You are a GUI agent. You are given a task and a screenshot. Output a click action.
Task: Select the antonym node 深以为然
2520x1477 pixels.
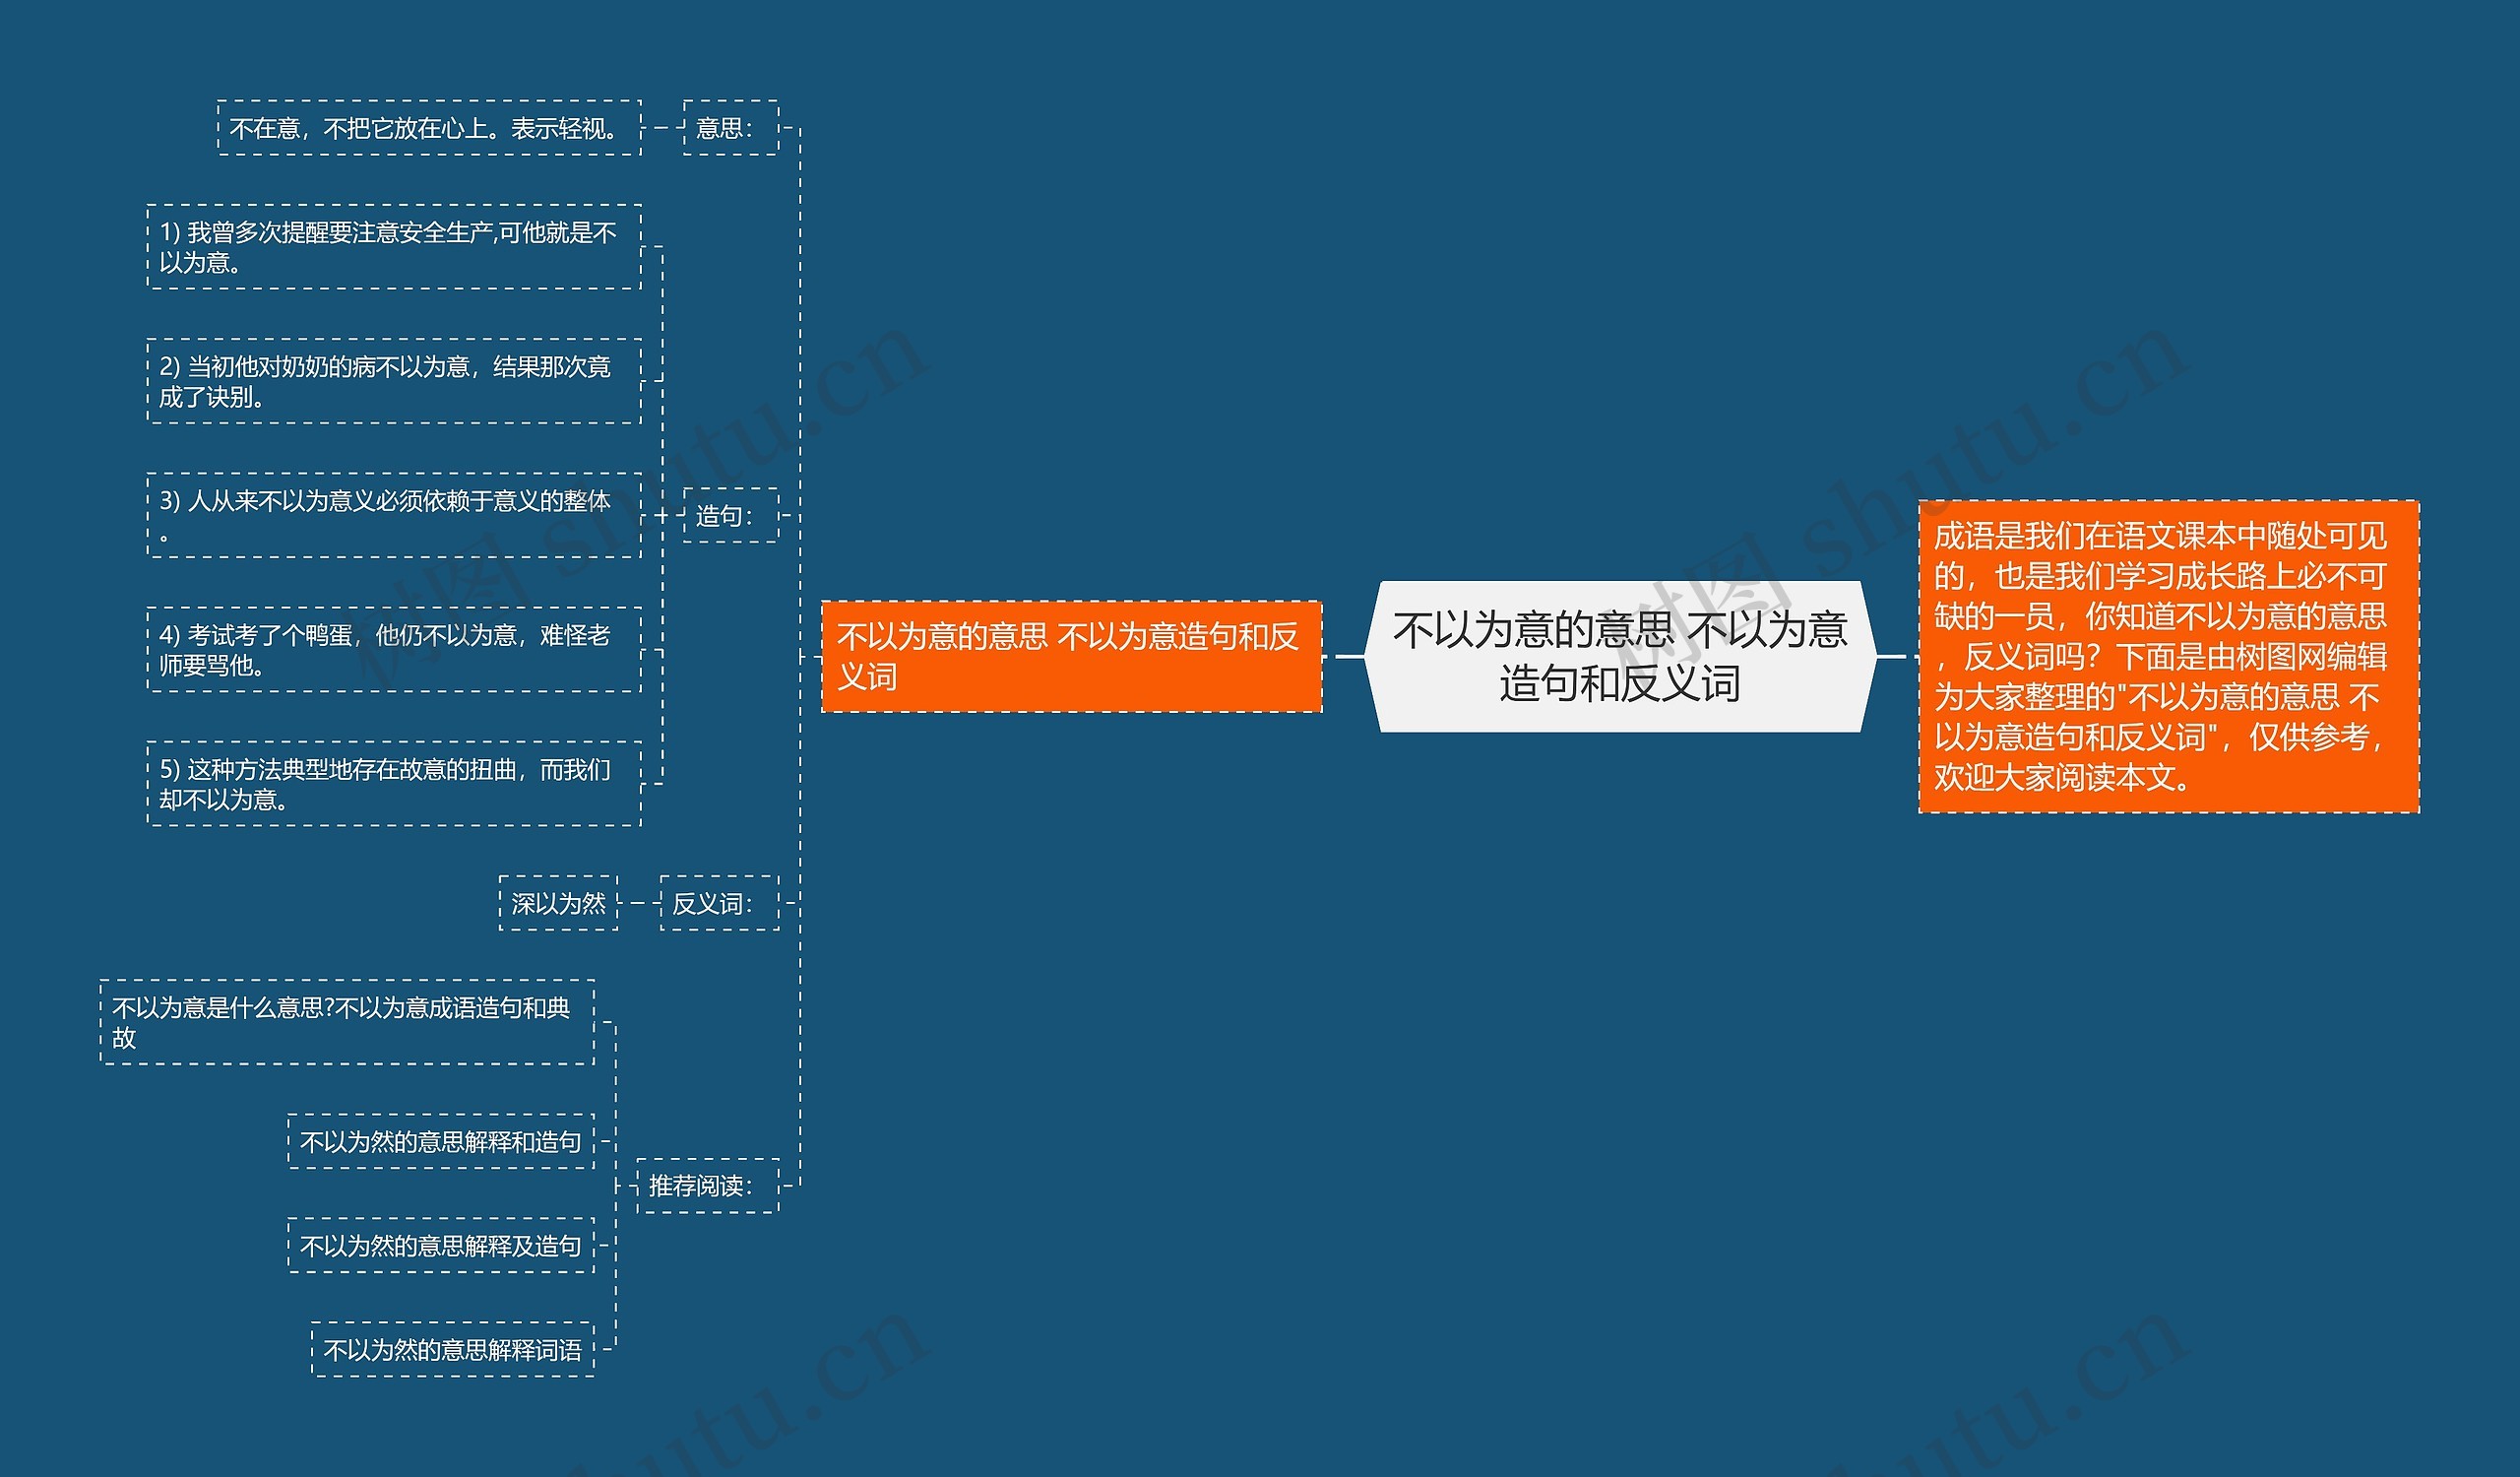pos(557,908)
